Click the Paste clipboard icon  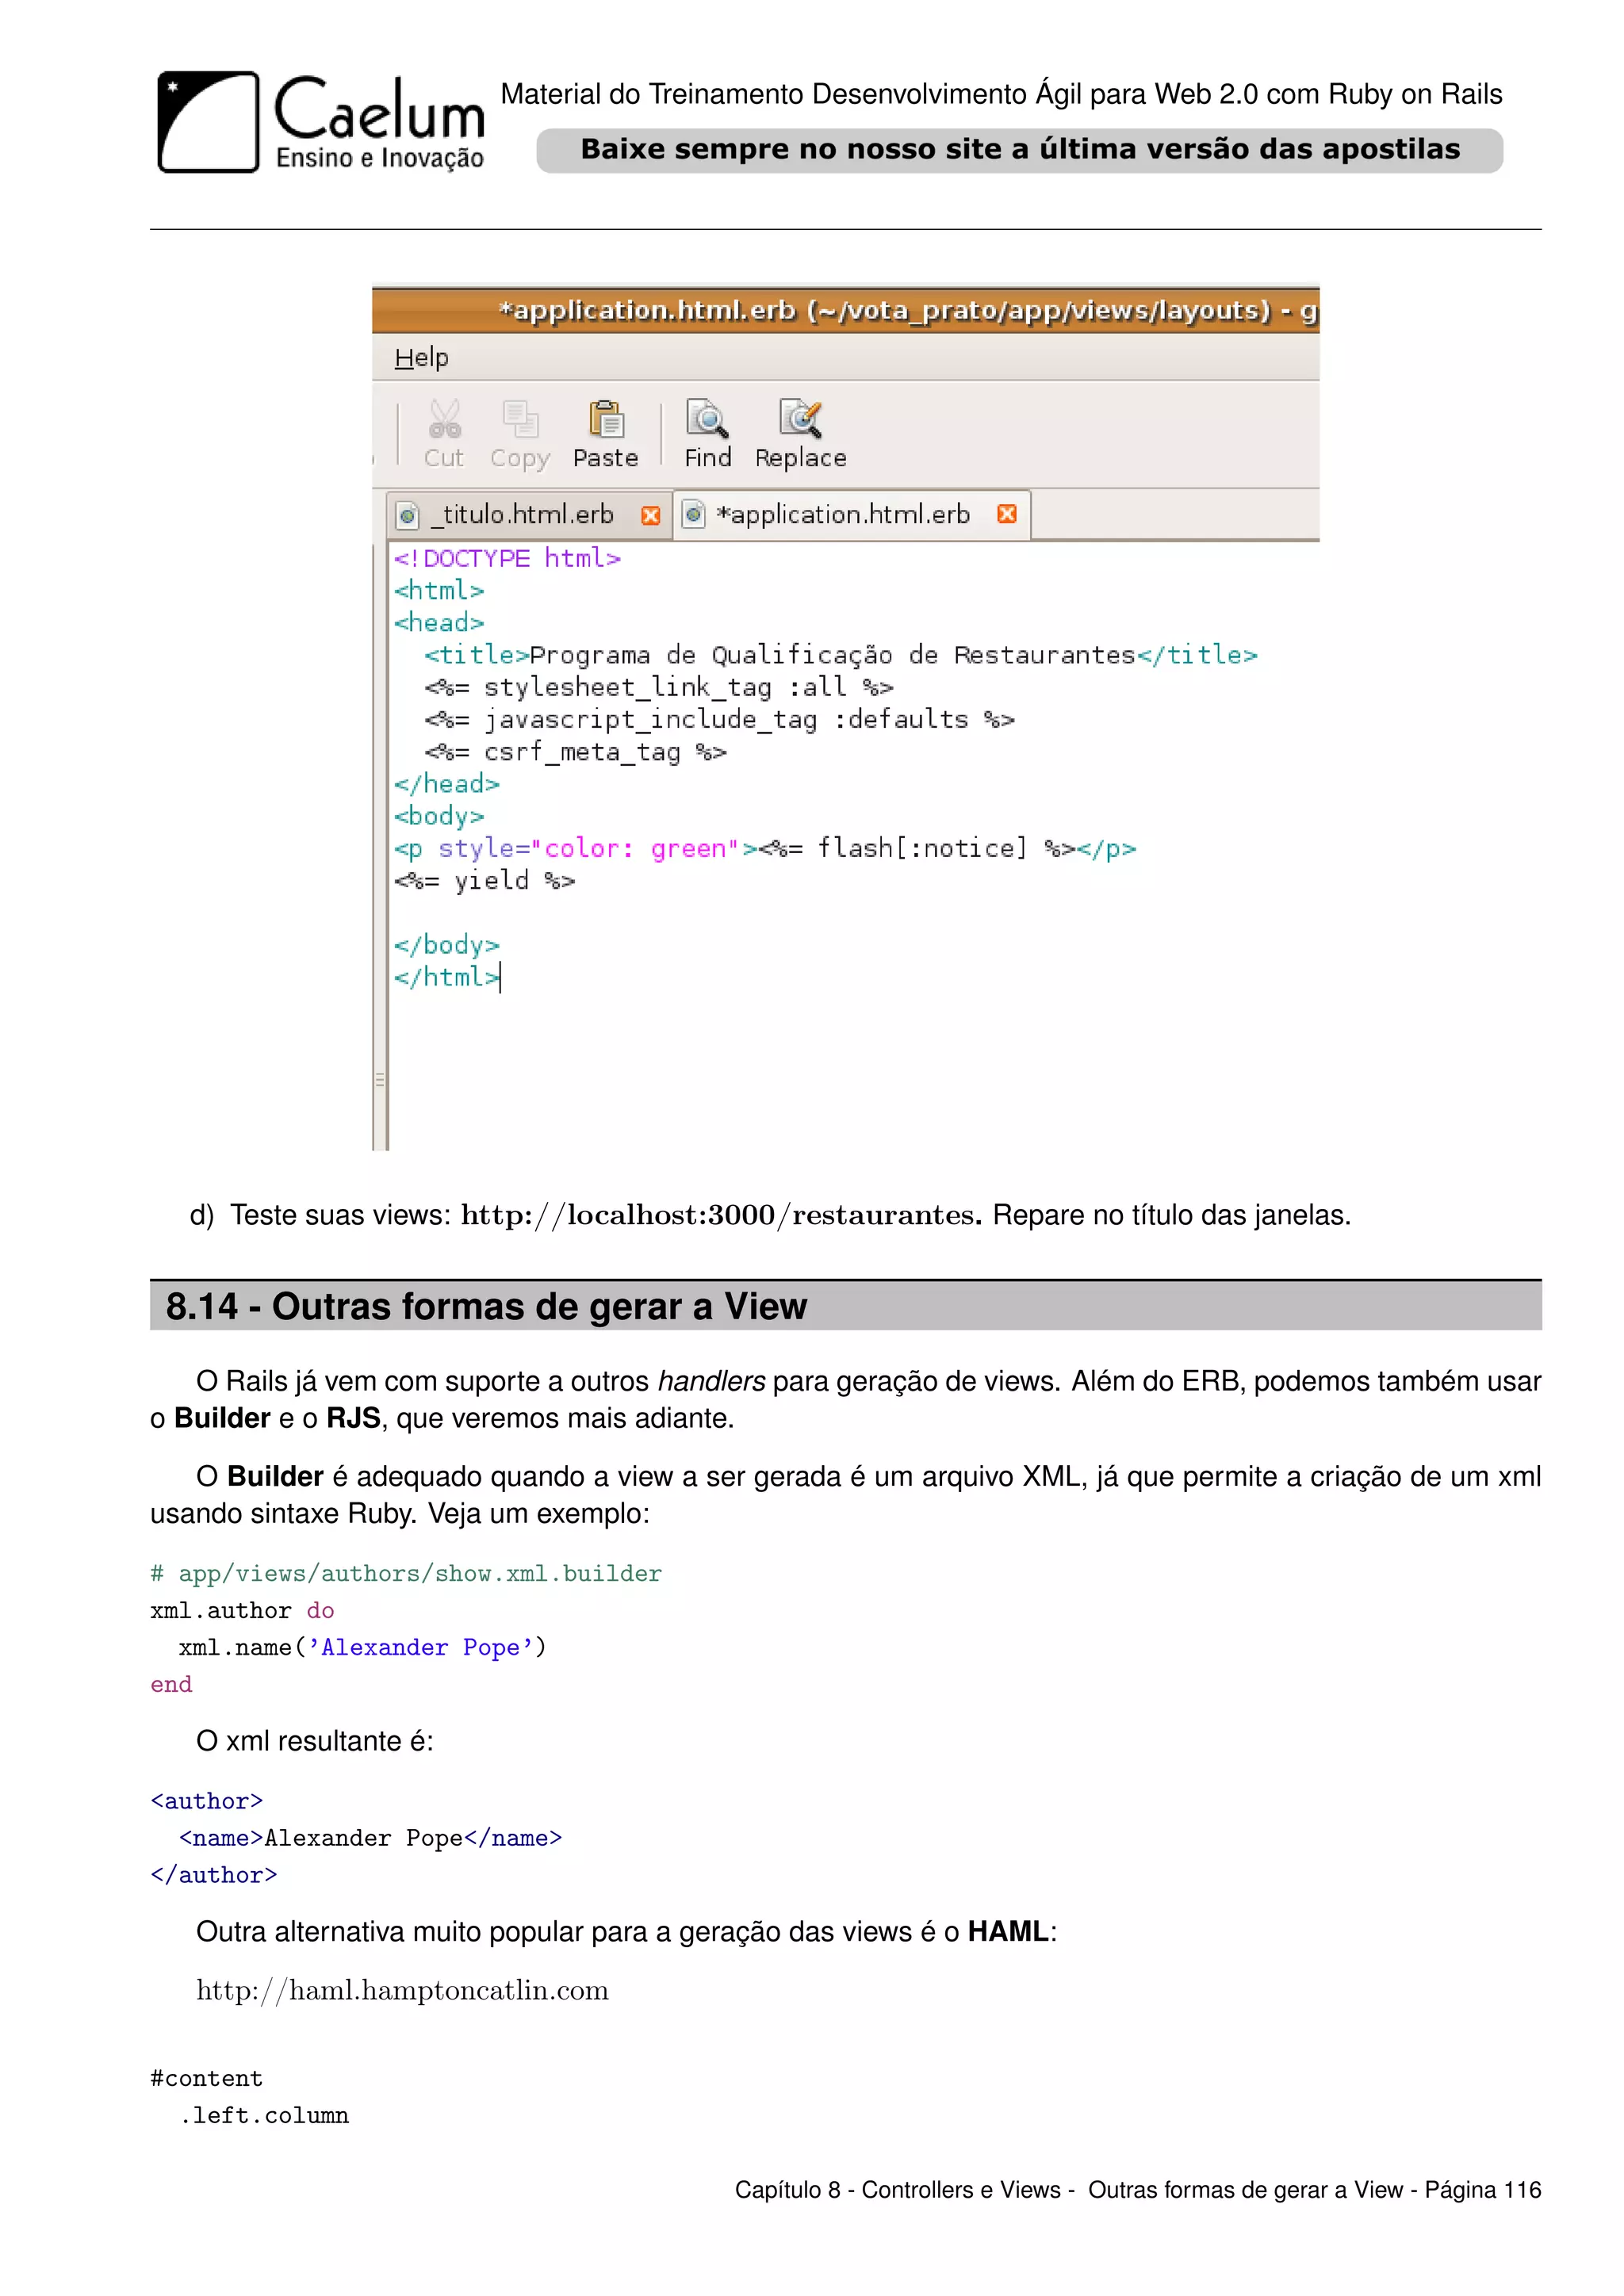click(606, 419)
